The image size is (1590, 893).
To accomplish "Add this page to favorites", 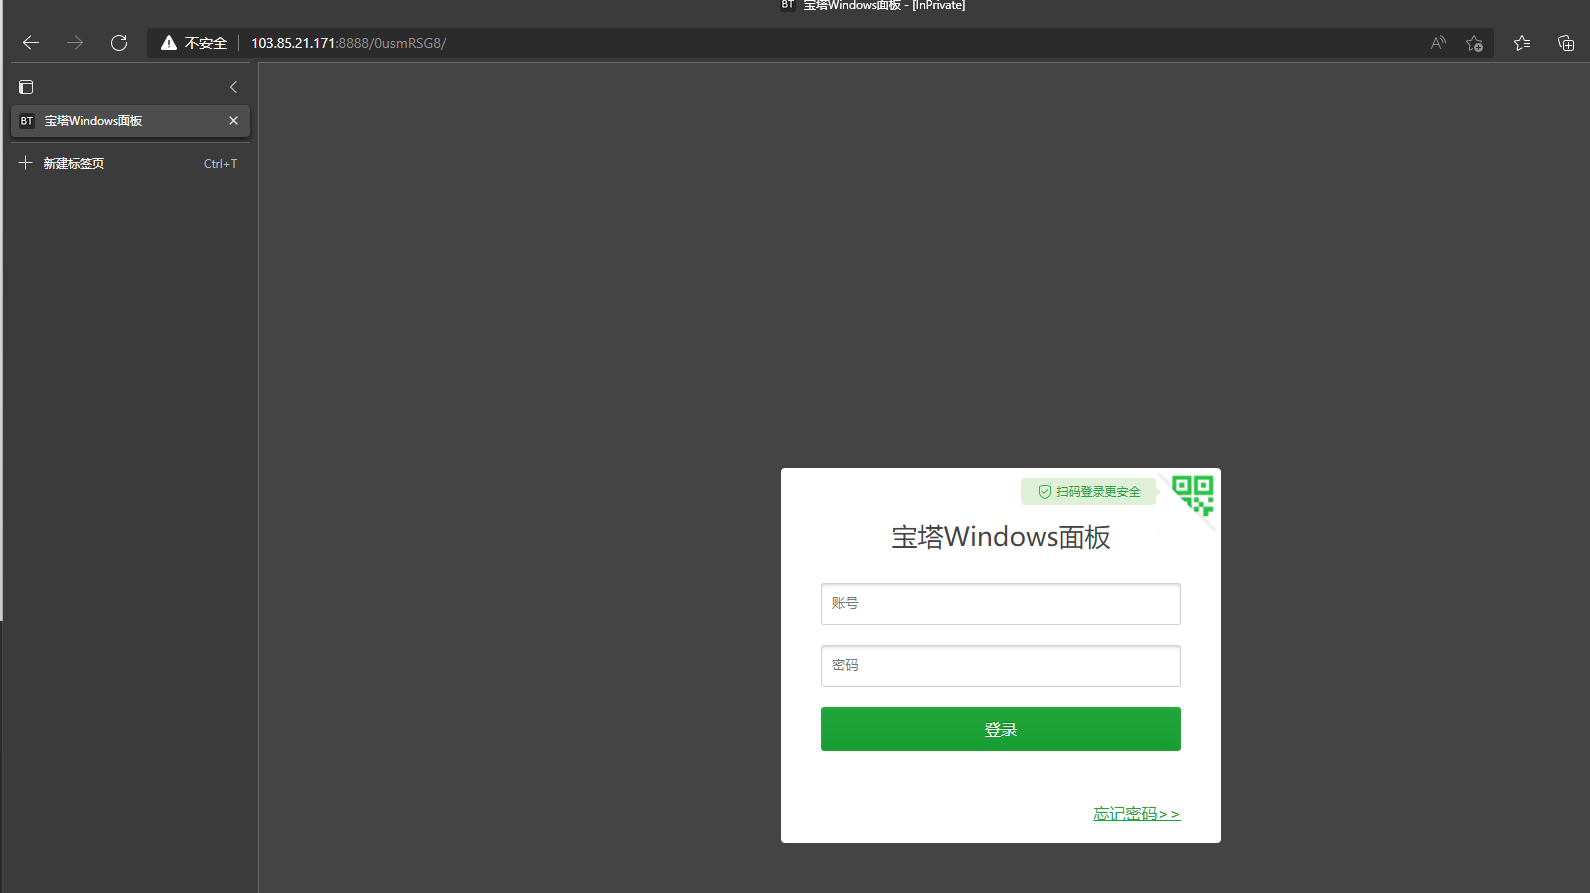I will [x=1474, y=43].
